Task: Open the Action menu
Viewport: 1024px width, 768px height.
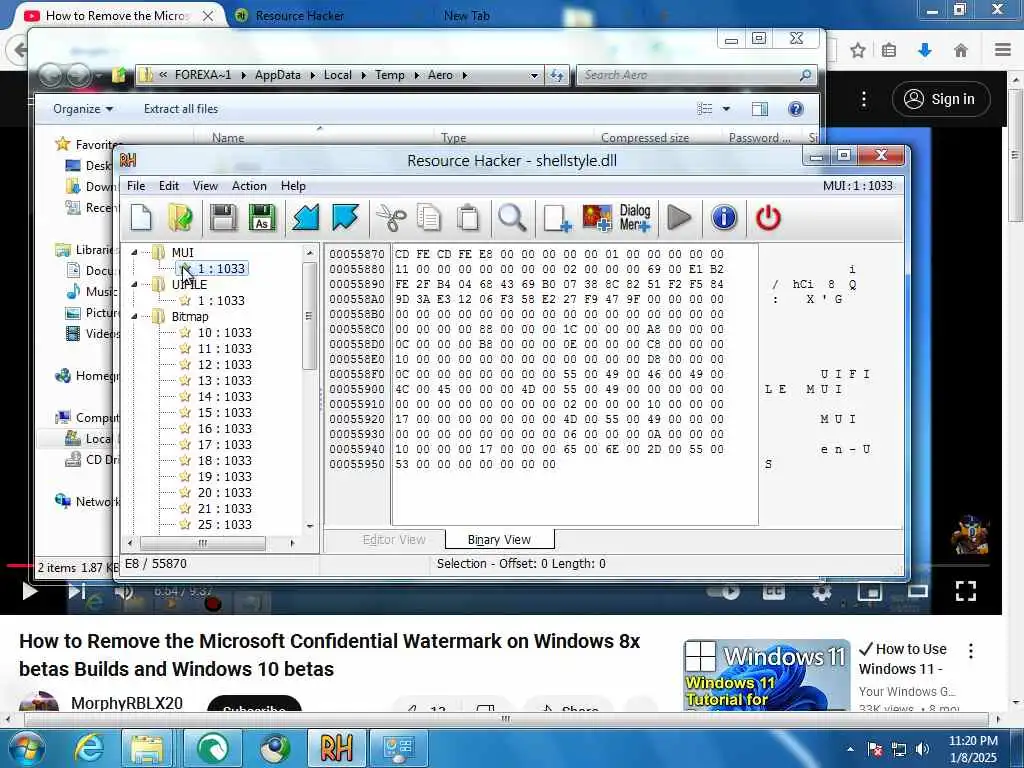Action: tap(249, 186)
